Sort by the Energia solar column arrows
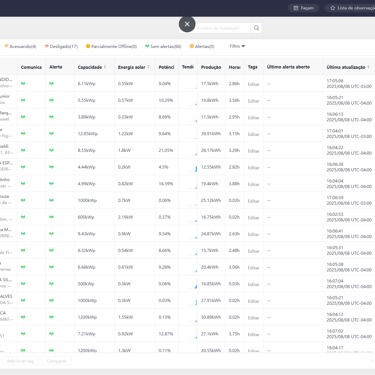375x375 pixels. point(148,67)
